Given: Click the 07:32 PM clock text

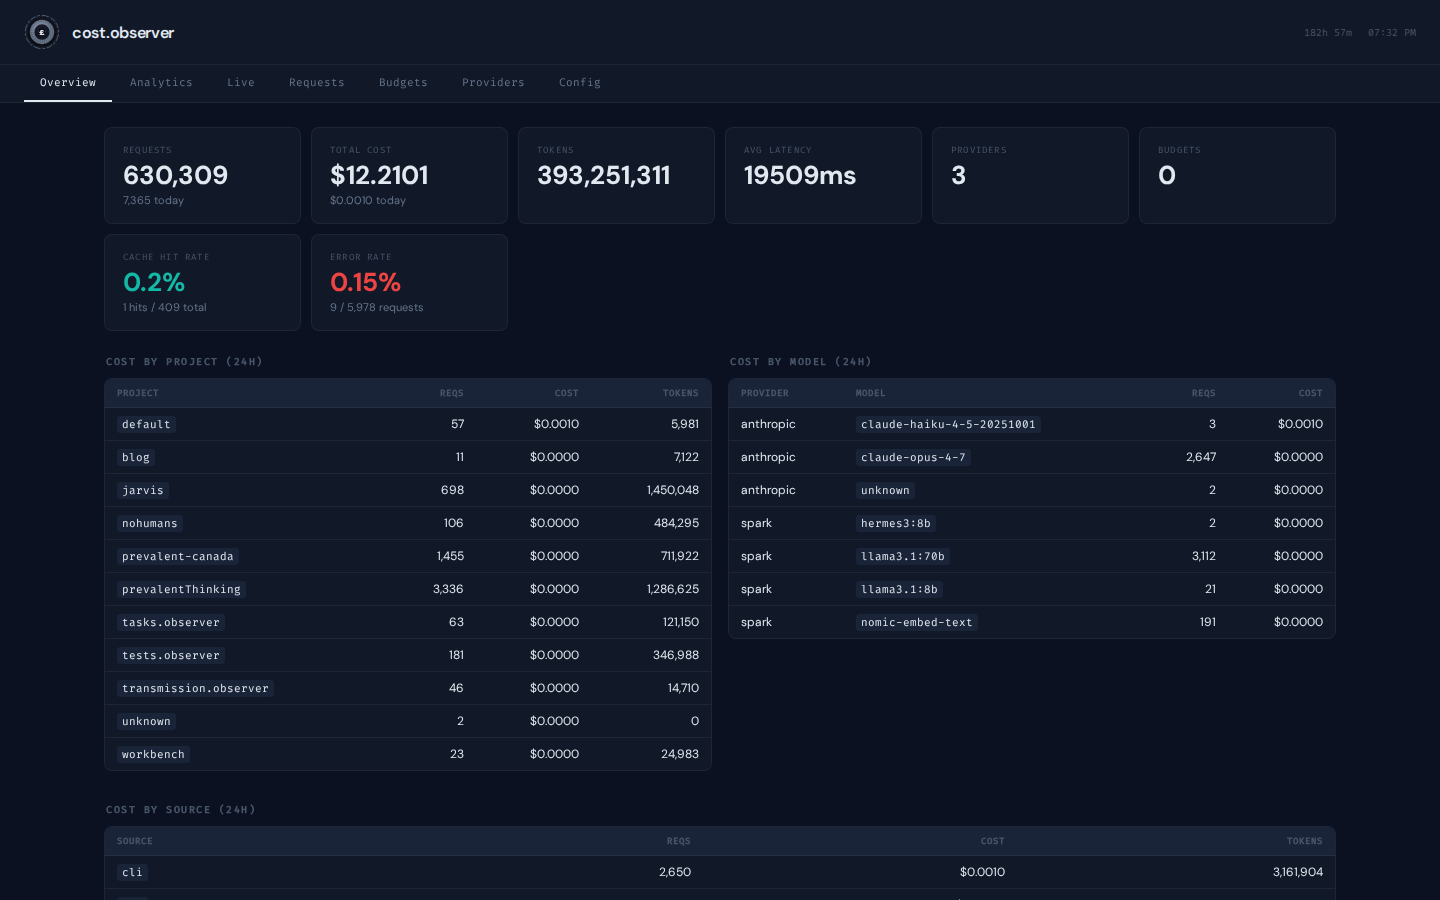Looking at the screenshot, I should pyautogui.click(x=1392, y=33).
